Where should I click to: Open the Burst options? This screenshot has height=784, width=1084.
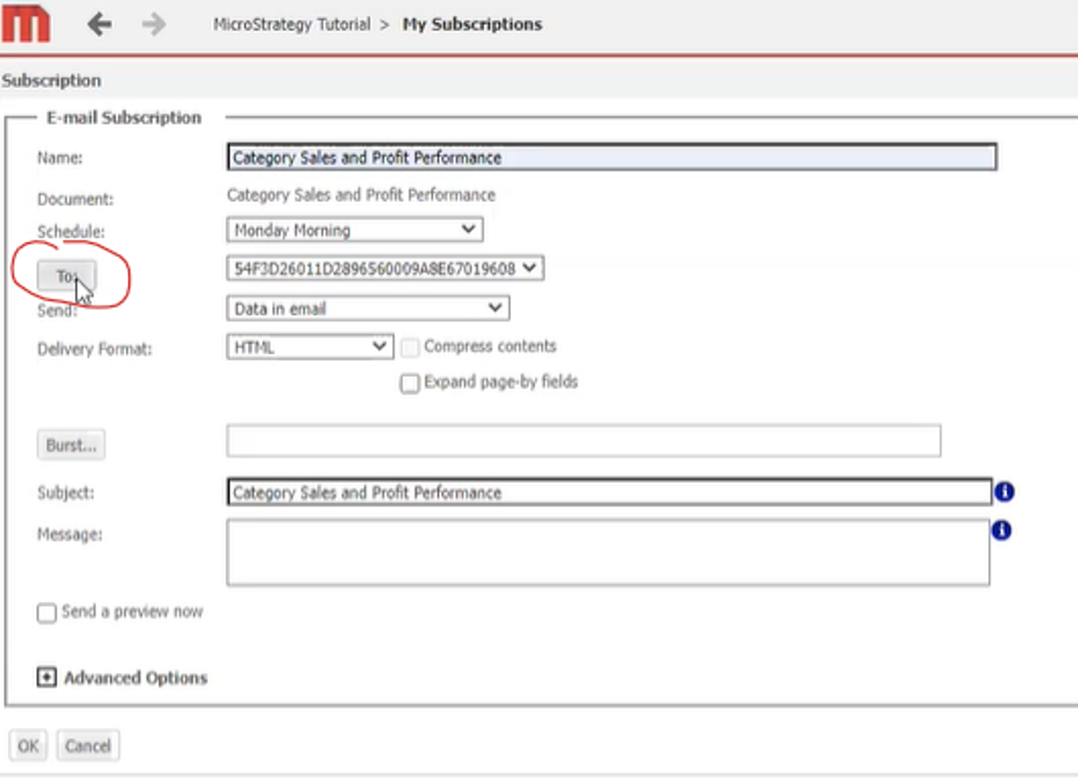(x=70, y=444)
